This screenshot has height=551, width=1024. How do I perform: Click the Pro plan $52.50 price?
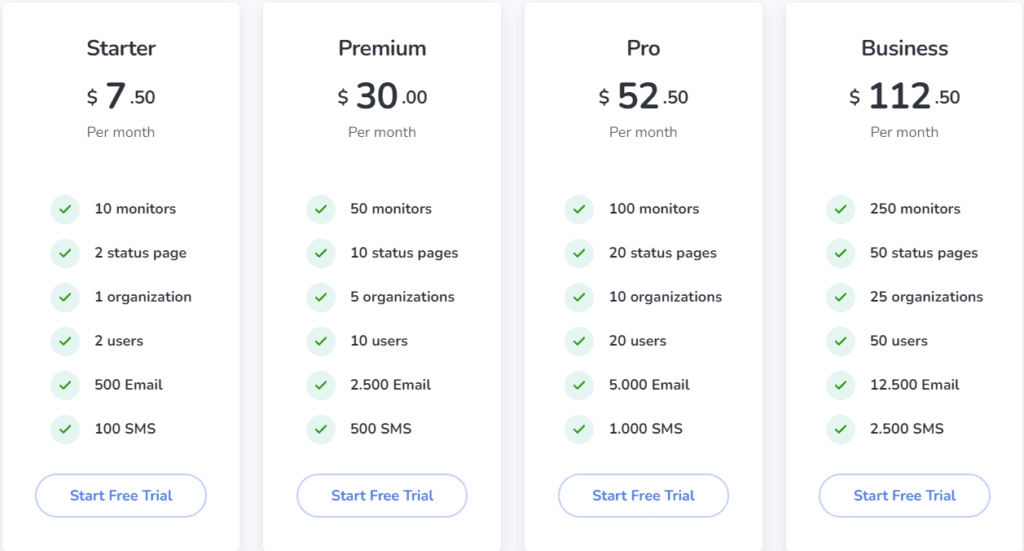point(643,97)
